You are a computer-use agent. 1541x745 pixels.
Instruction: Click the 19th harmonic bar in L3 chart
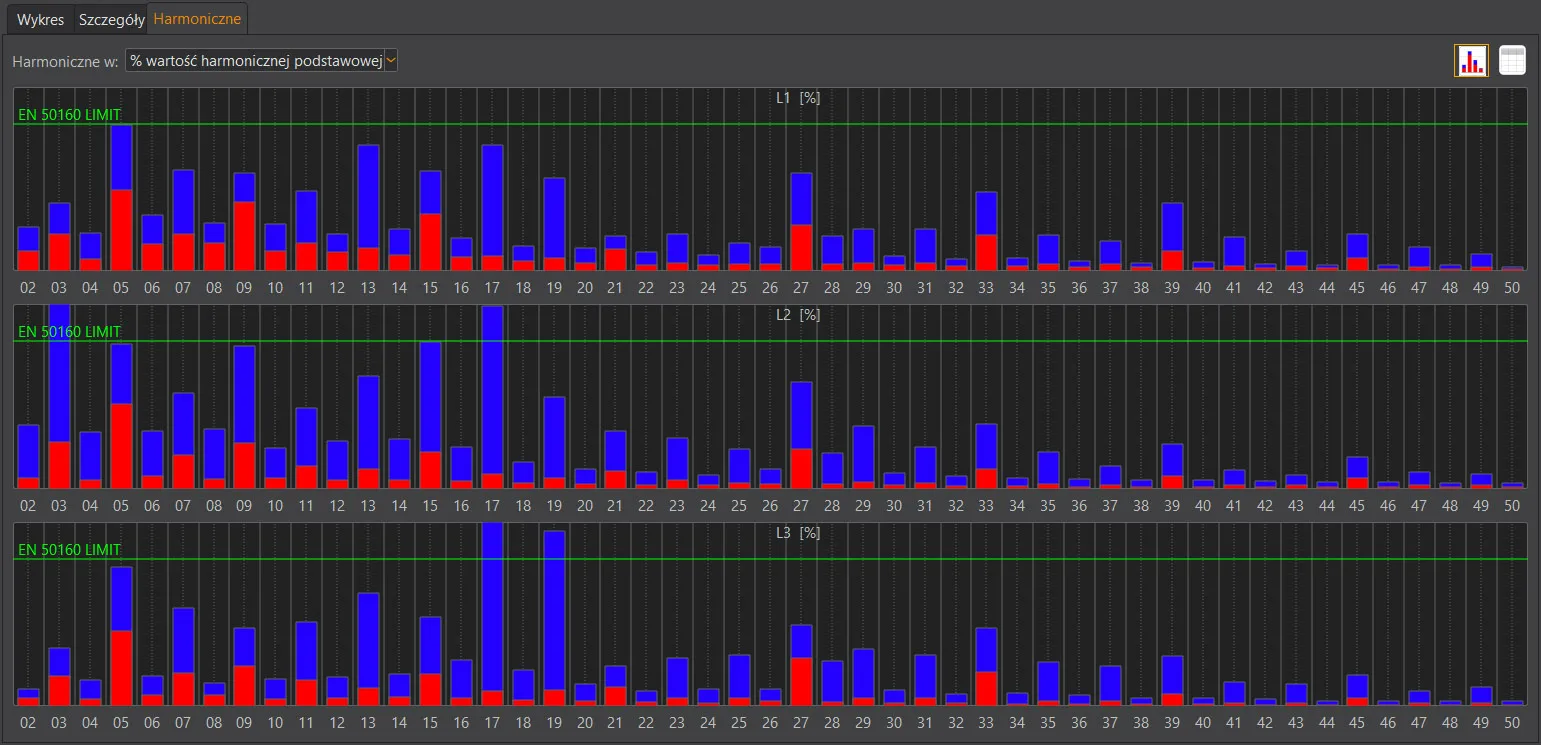(555, 618)
